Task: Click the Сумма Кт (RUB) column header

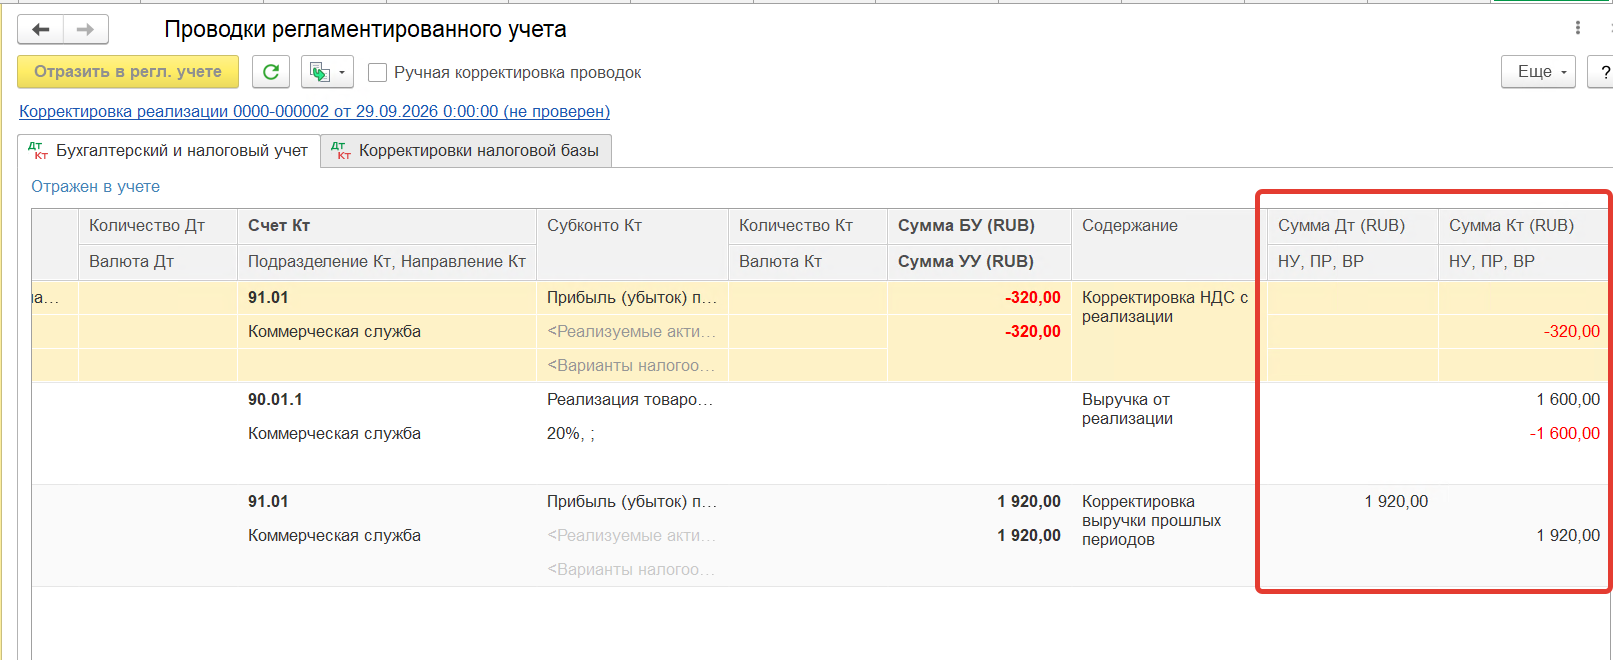Action: (x=1524, y=226)
